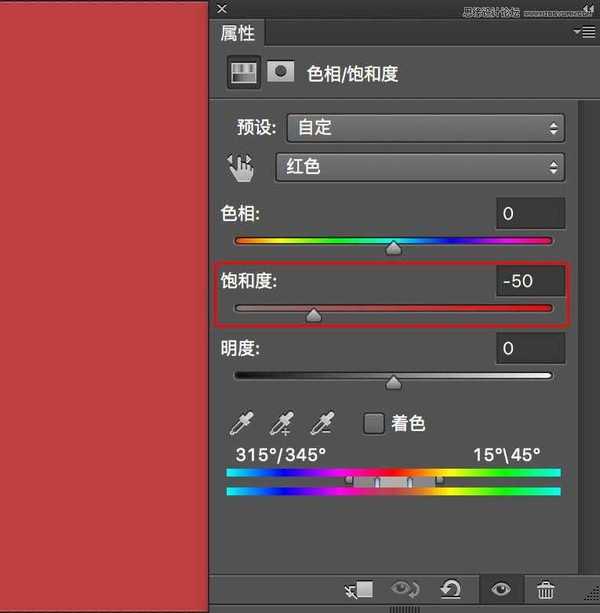Click the Hue/Saturation adjustment icon

tap(244, 72)
